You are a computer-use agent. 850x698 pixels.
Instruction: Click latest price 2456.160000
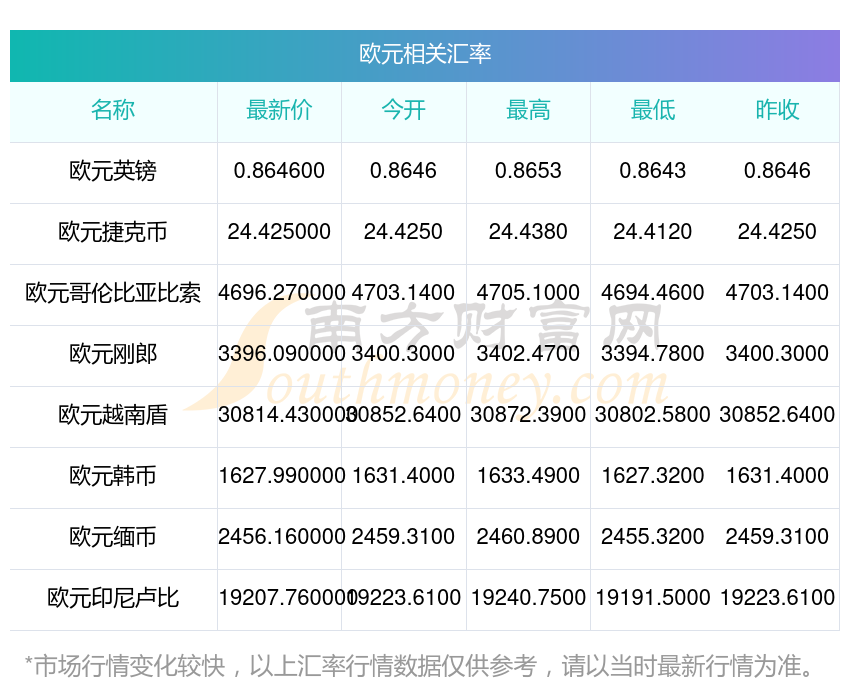tap(281, 537)
